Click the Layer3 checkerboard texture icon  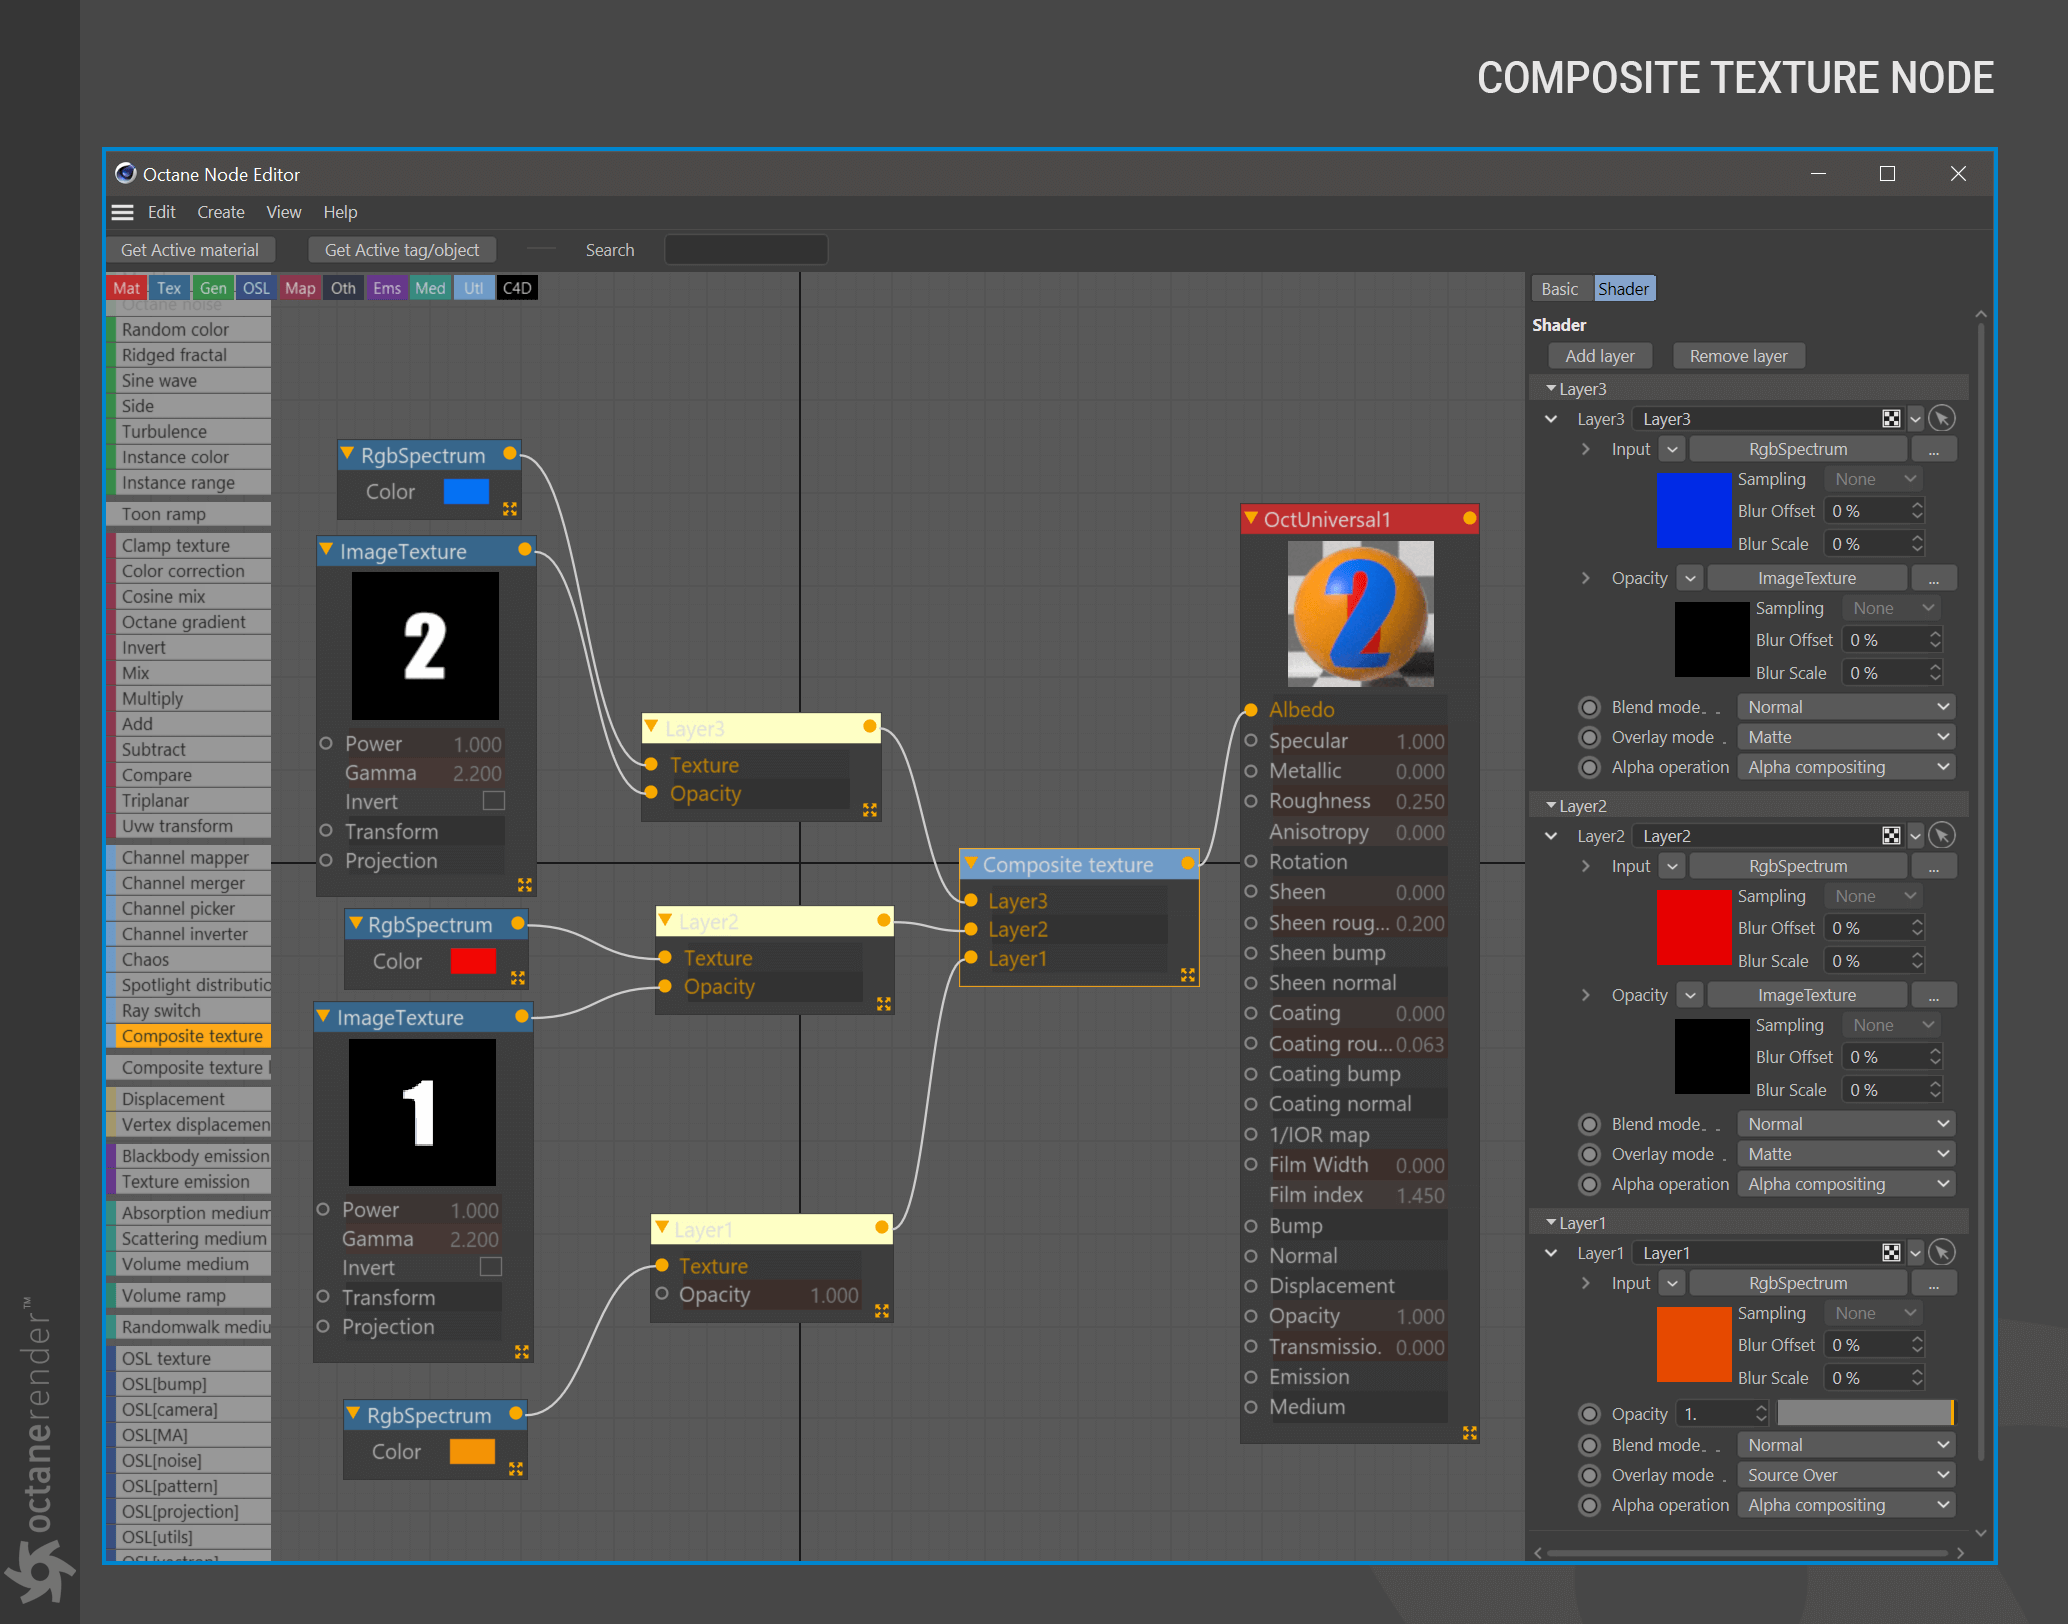(x=1890, y=419)
